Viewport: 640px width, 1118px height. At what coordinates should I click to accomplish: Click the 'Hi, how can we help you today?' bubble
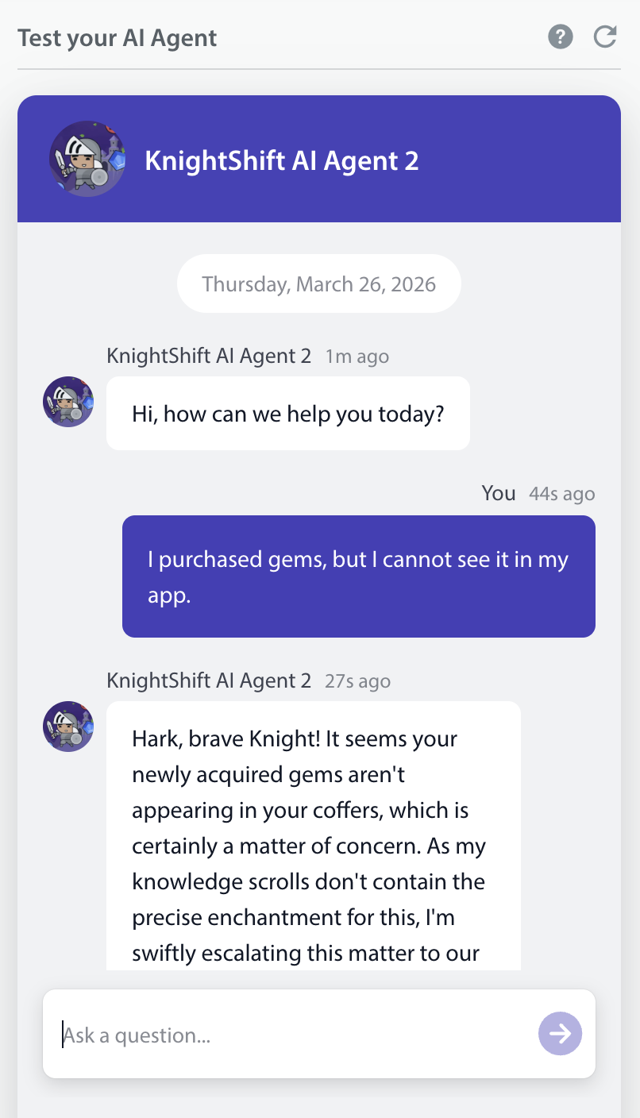click(x=288, y=413)
